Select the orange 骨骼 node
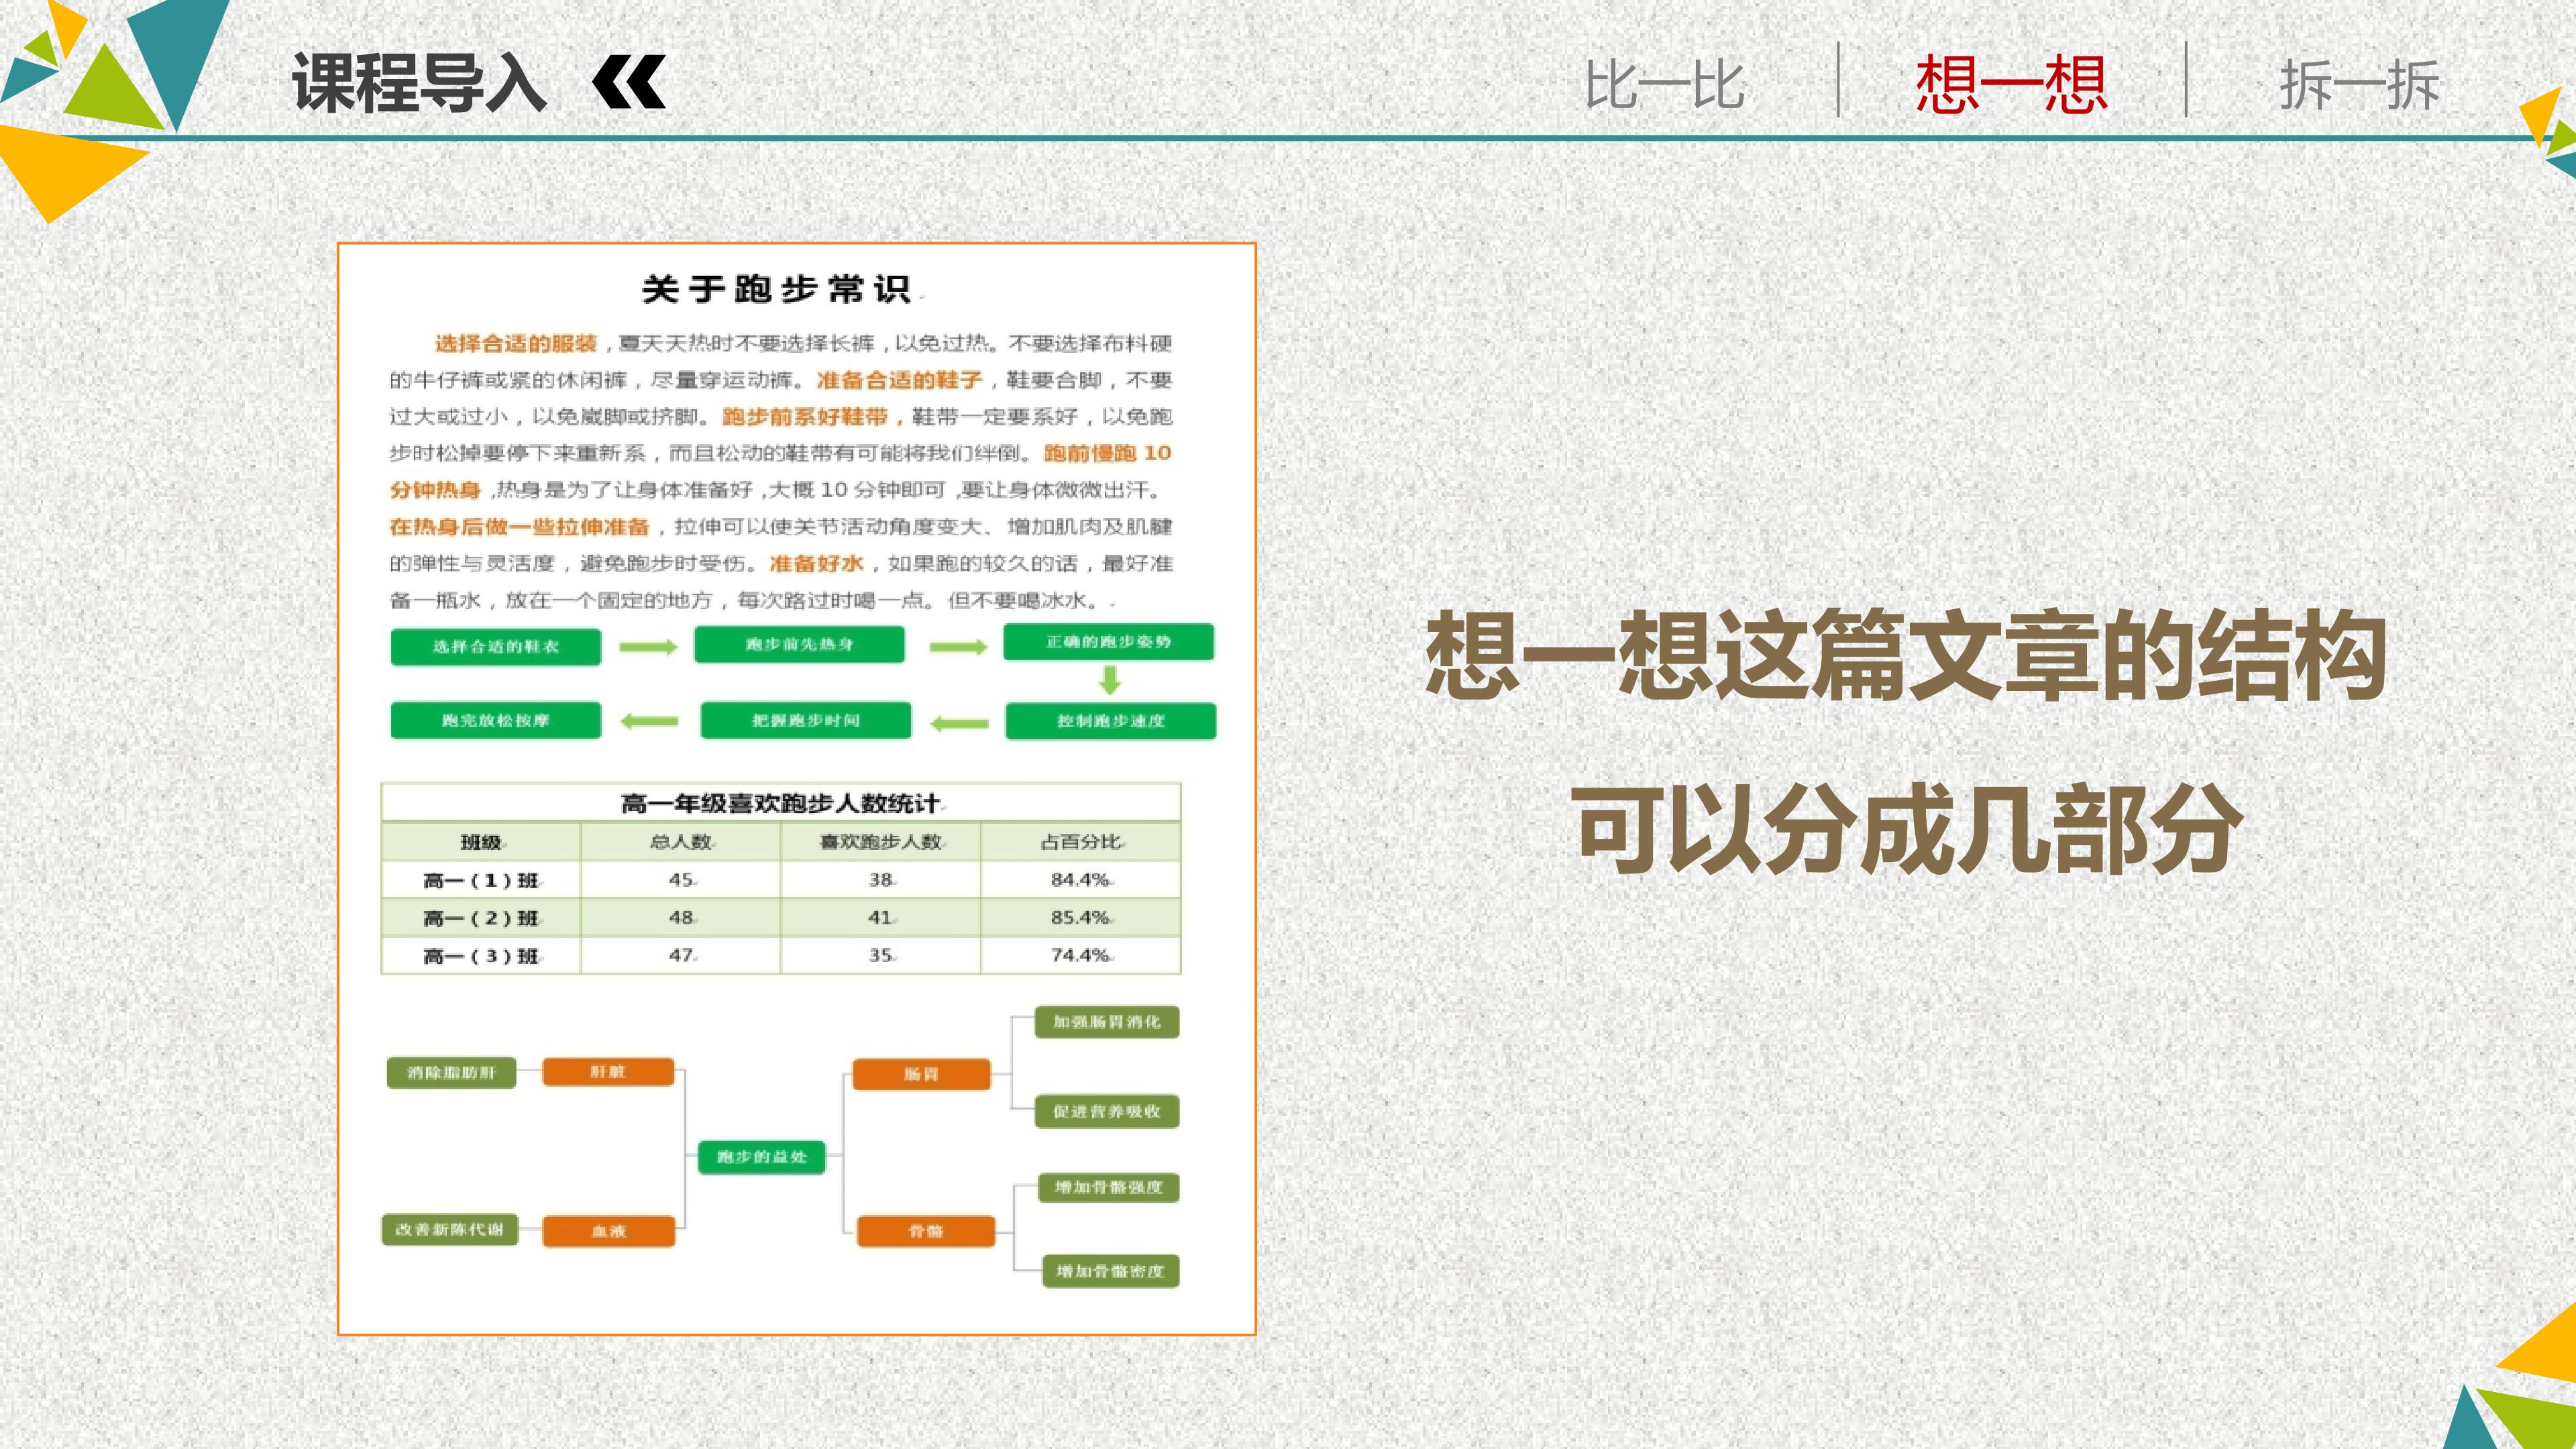The height and width of the screenshot is (1449, 2576). point(926,1231)
